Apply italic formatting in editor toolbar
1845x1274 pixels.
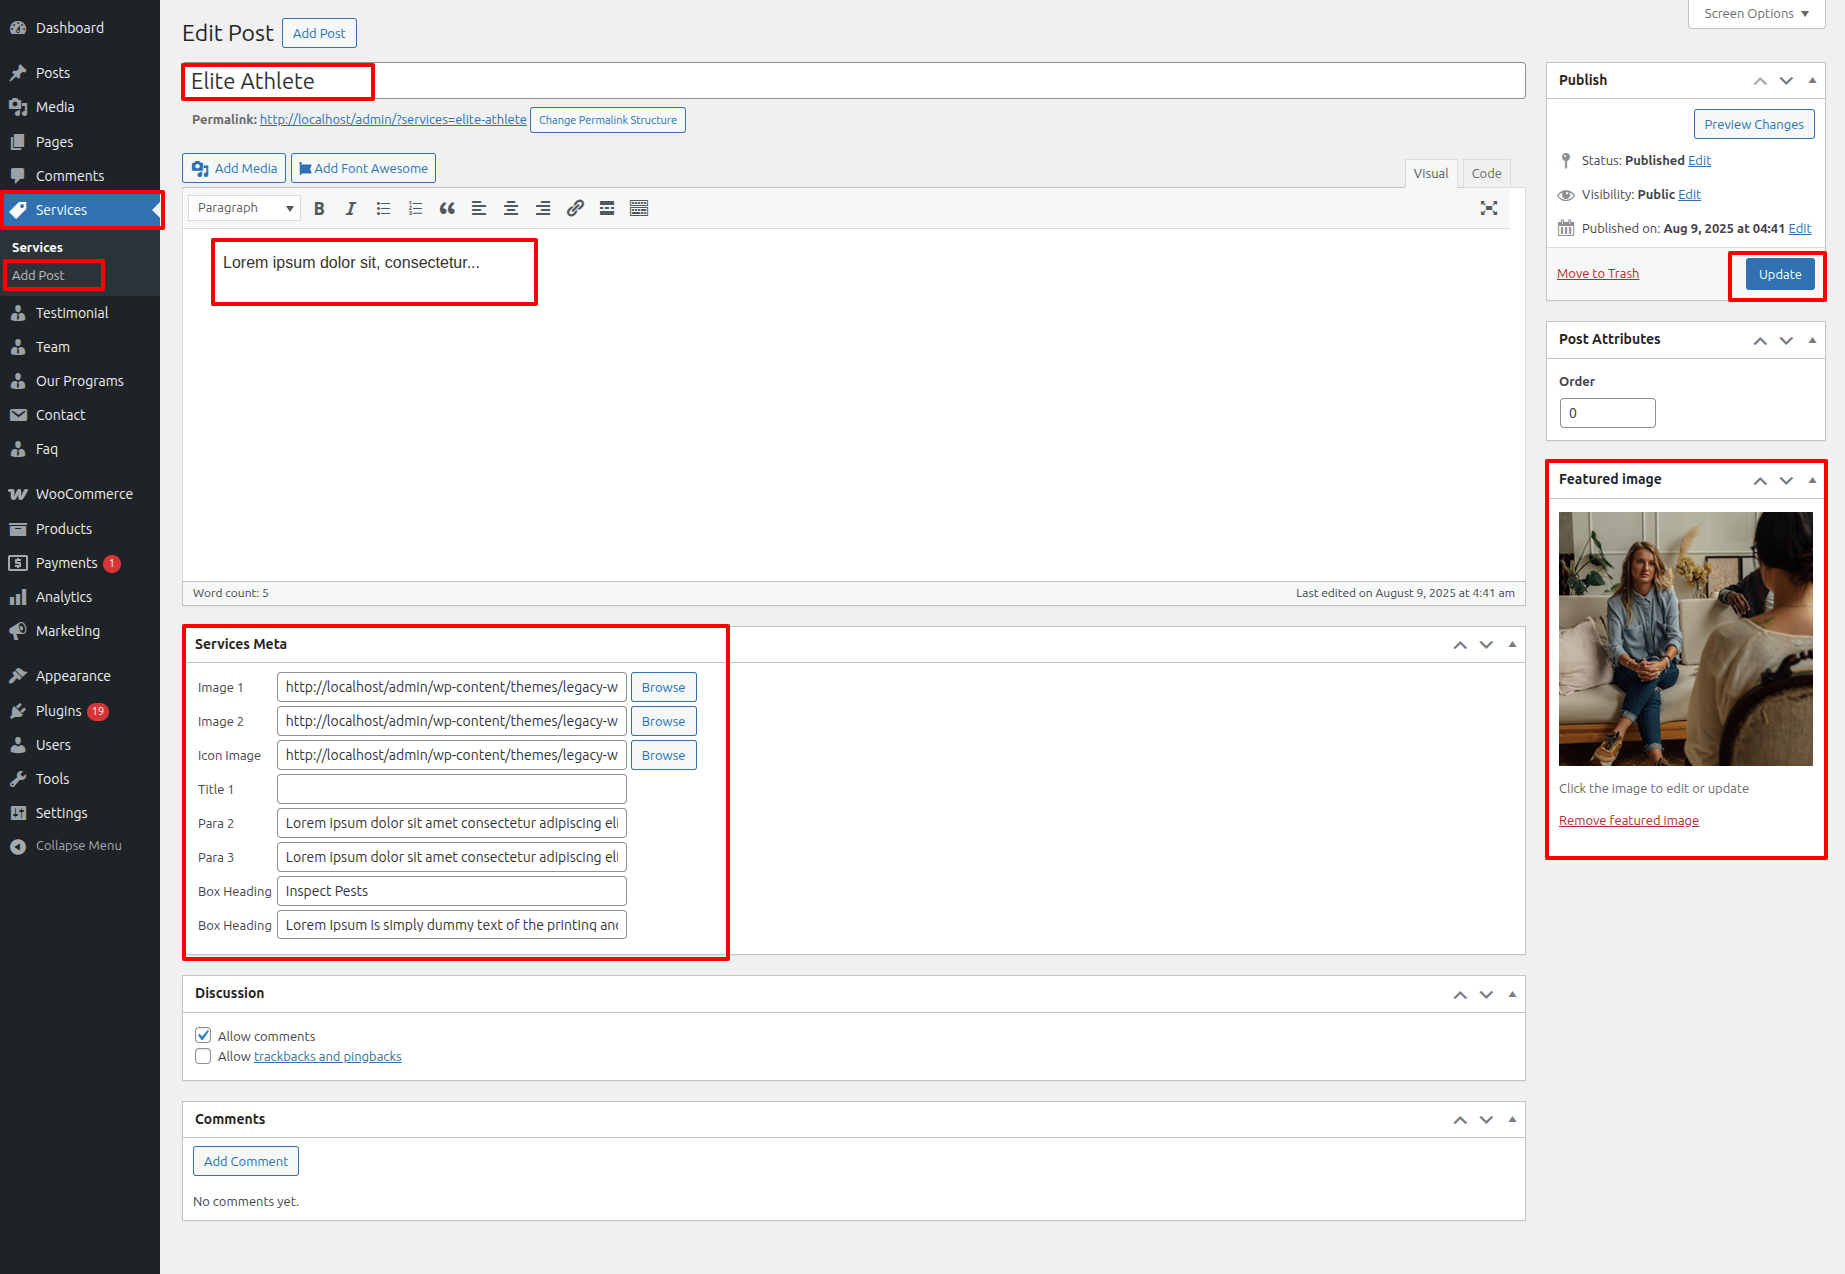351,208
